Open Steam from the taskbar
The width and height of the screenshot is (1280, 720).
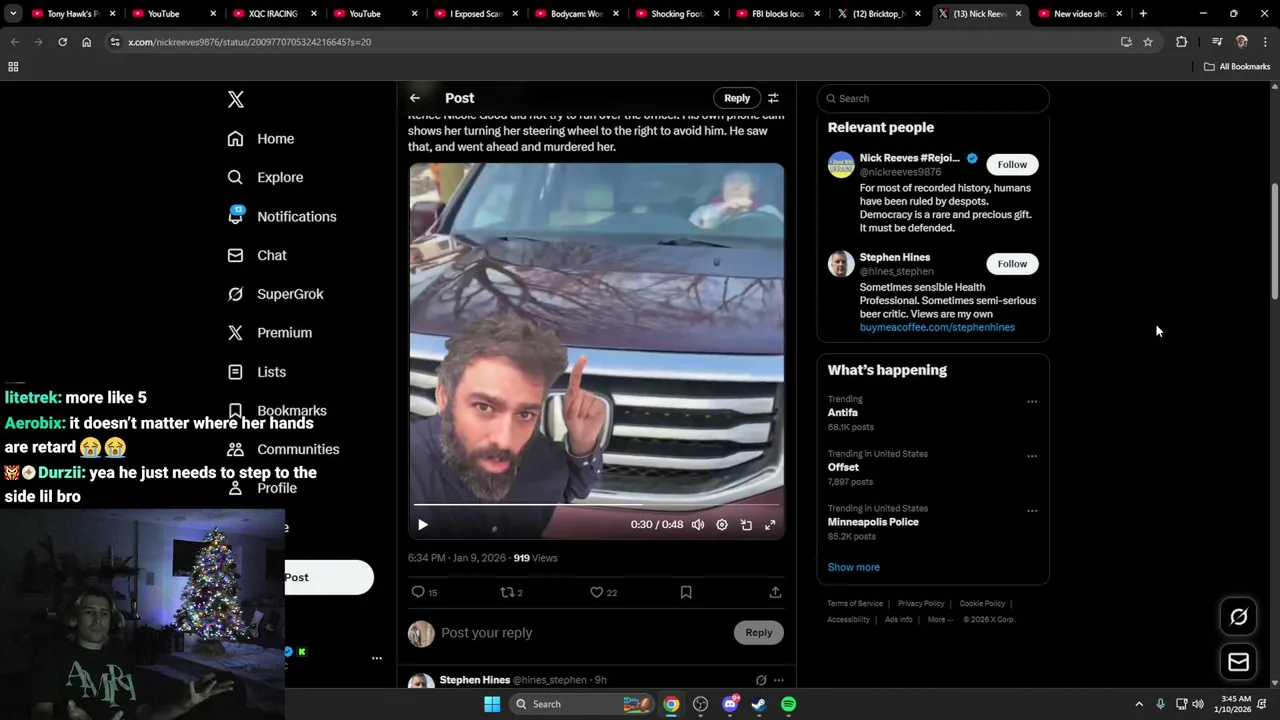(x=759, y=704)
